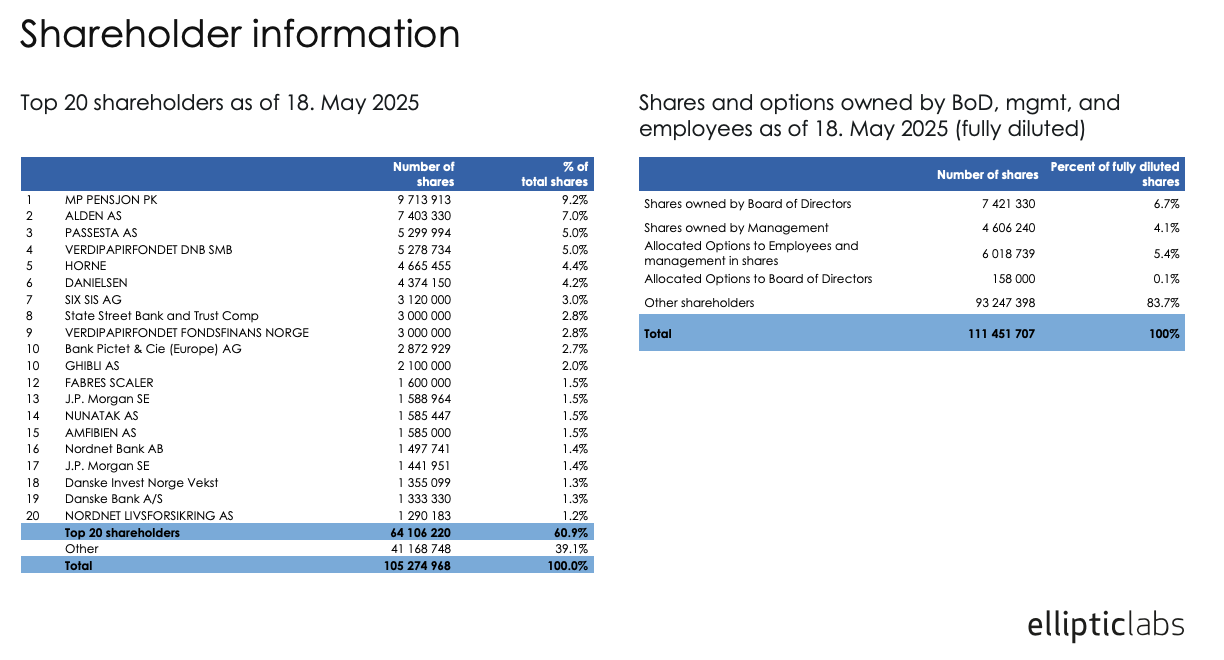
Task: Click the 1 588 964 shares value
Action: pyautogui.click(x=424, y=399)
